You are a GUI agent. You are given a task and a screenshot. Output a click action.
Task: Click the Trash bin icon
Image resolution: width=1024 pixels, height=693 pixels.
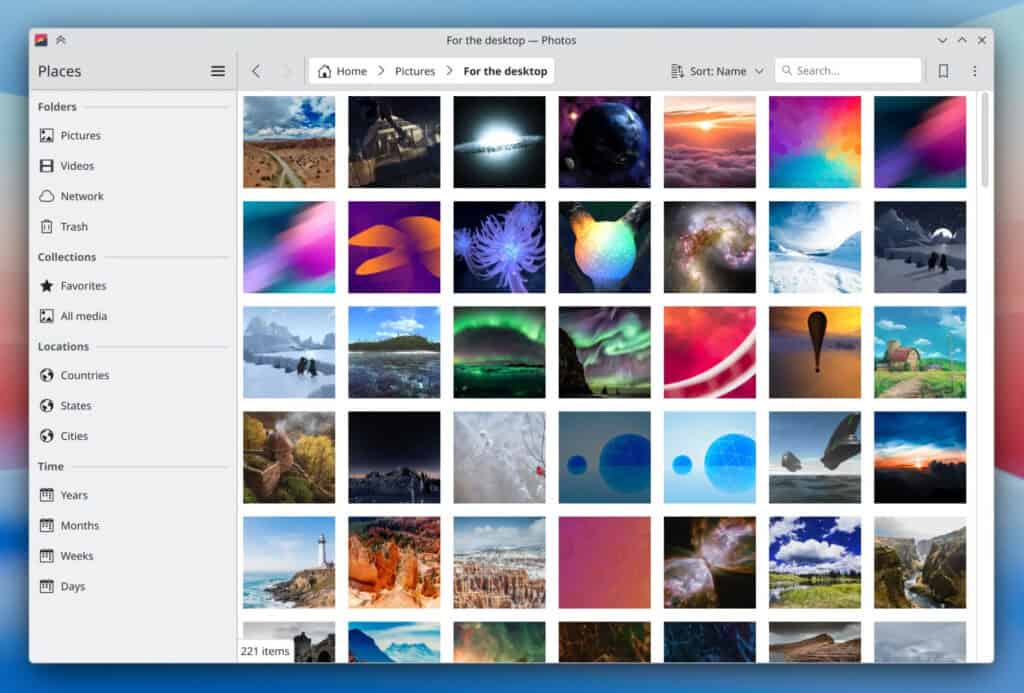46,227
